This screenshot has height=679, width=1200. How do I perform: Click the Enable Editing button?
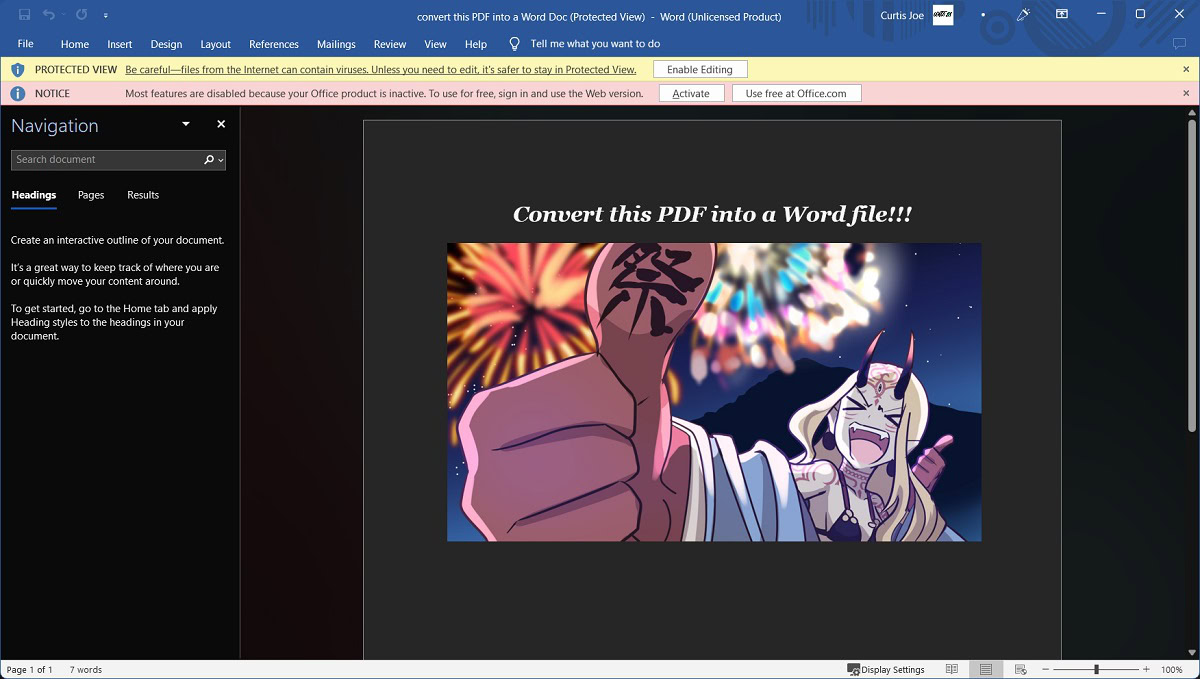tap(700, 70)
